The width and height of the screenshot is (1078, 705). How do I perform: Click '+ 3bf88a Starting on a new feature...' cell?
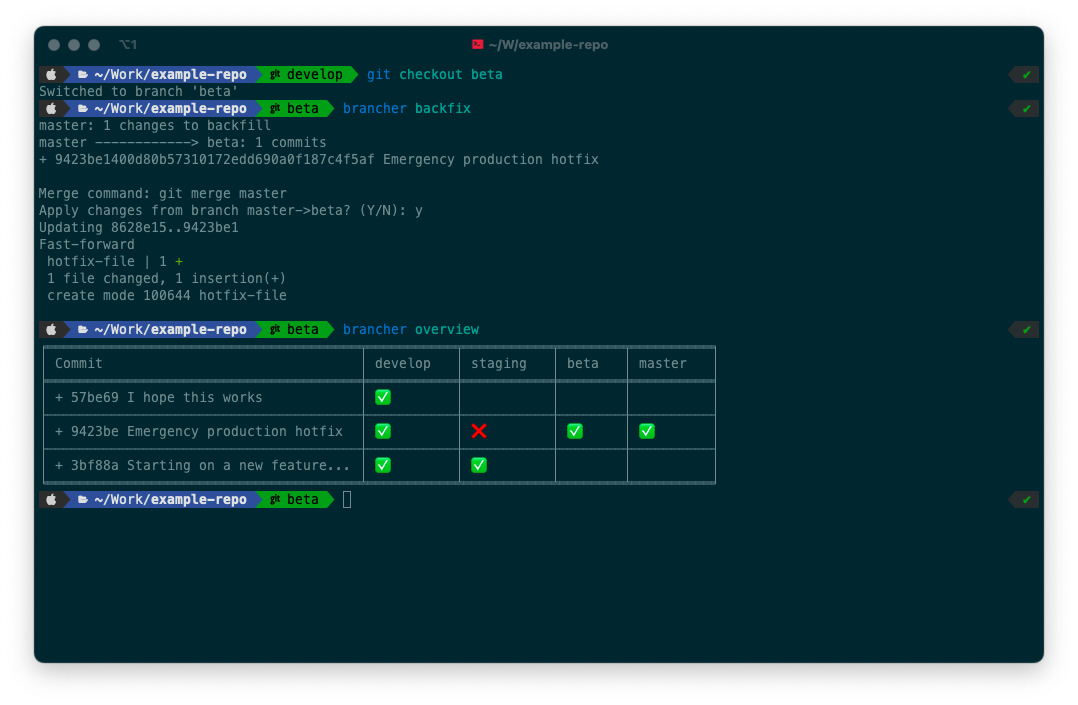point(202,466)
